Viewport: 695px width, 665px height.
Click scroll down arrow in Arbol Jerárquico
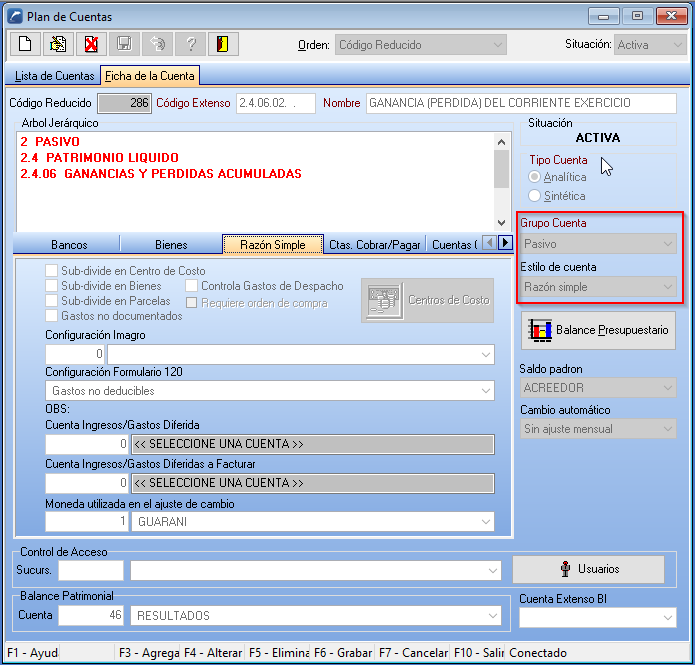click(x=501, y=223)
